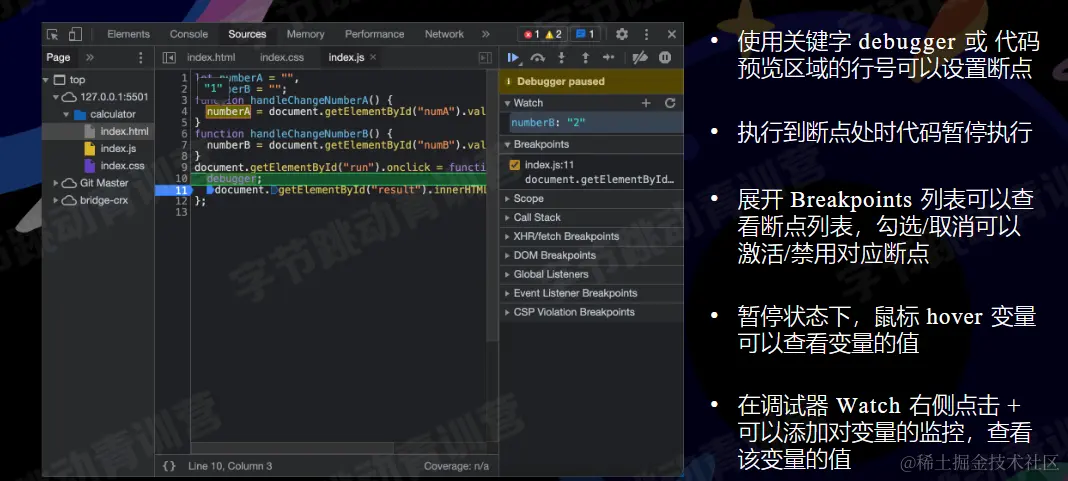Open the index.html editor tab
The image size is (1068, 481).
click(x=211, y=58)
